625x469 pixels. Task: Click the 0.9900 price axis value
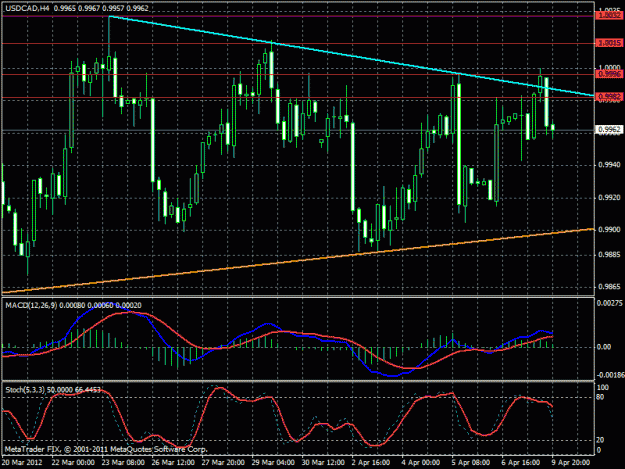[x=609, y=230]
